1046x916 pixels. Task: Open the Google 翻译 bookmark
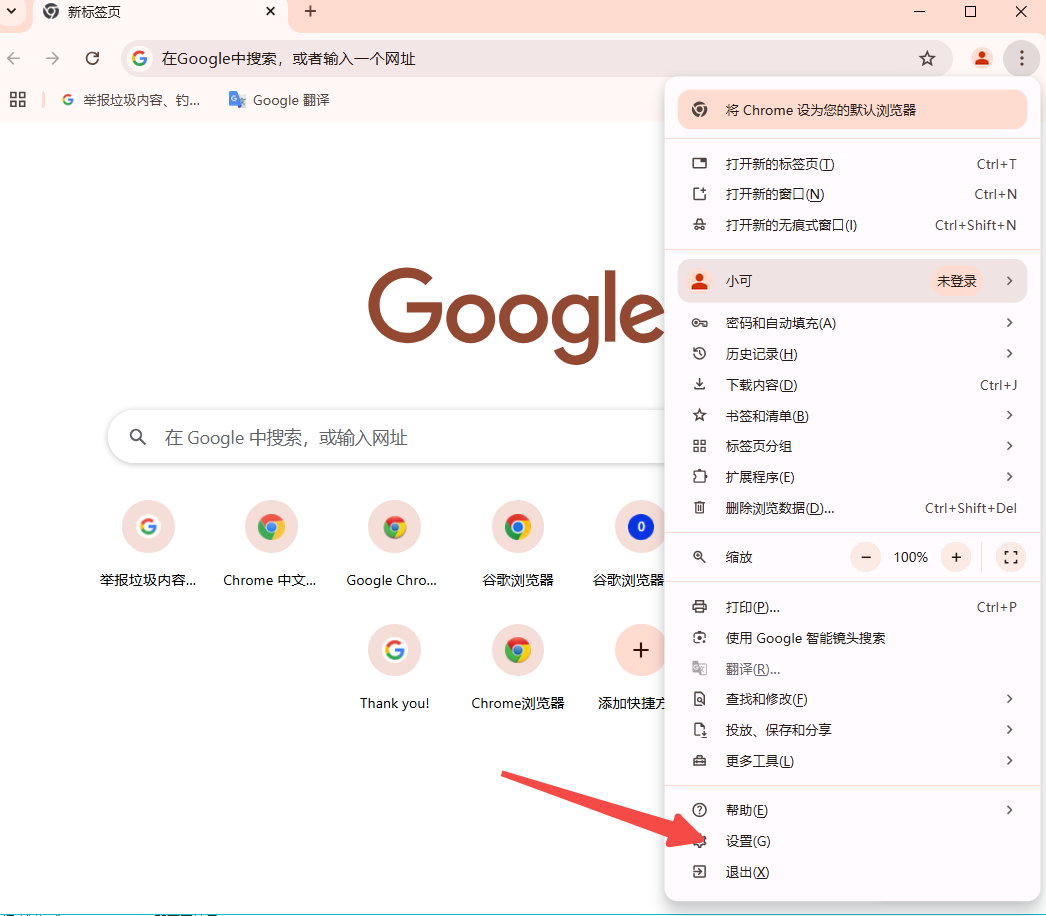pyautogui.click(x=278, y=99)
